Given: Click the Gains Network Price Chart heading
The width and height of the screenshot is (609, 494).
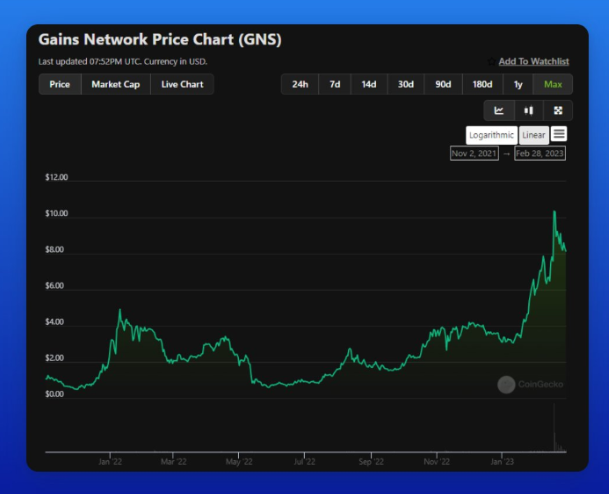Looking at the screenshot, I should tap(160, 40).
